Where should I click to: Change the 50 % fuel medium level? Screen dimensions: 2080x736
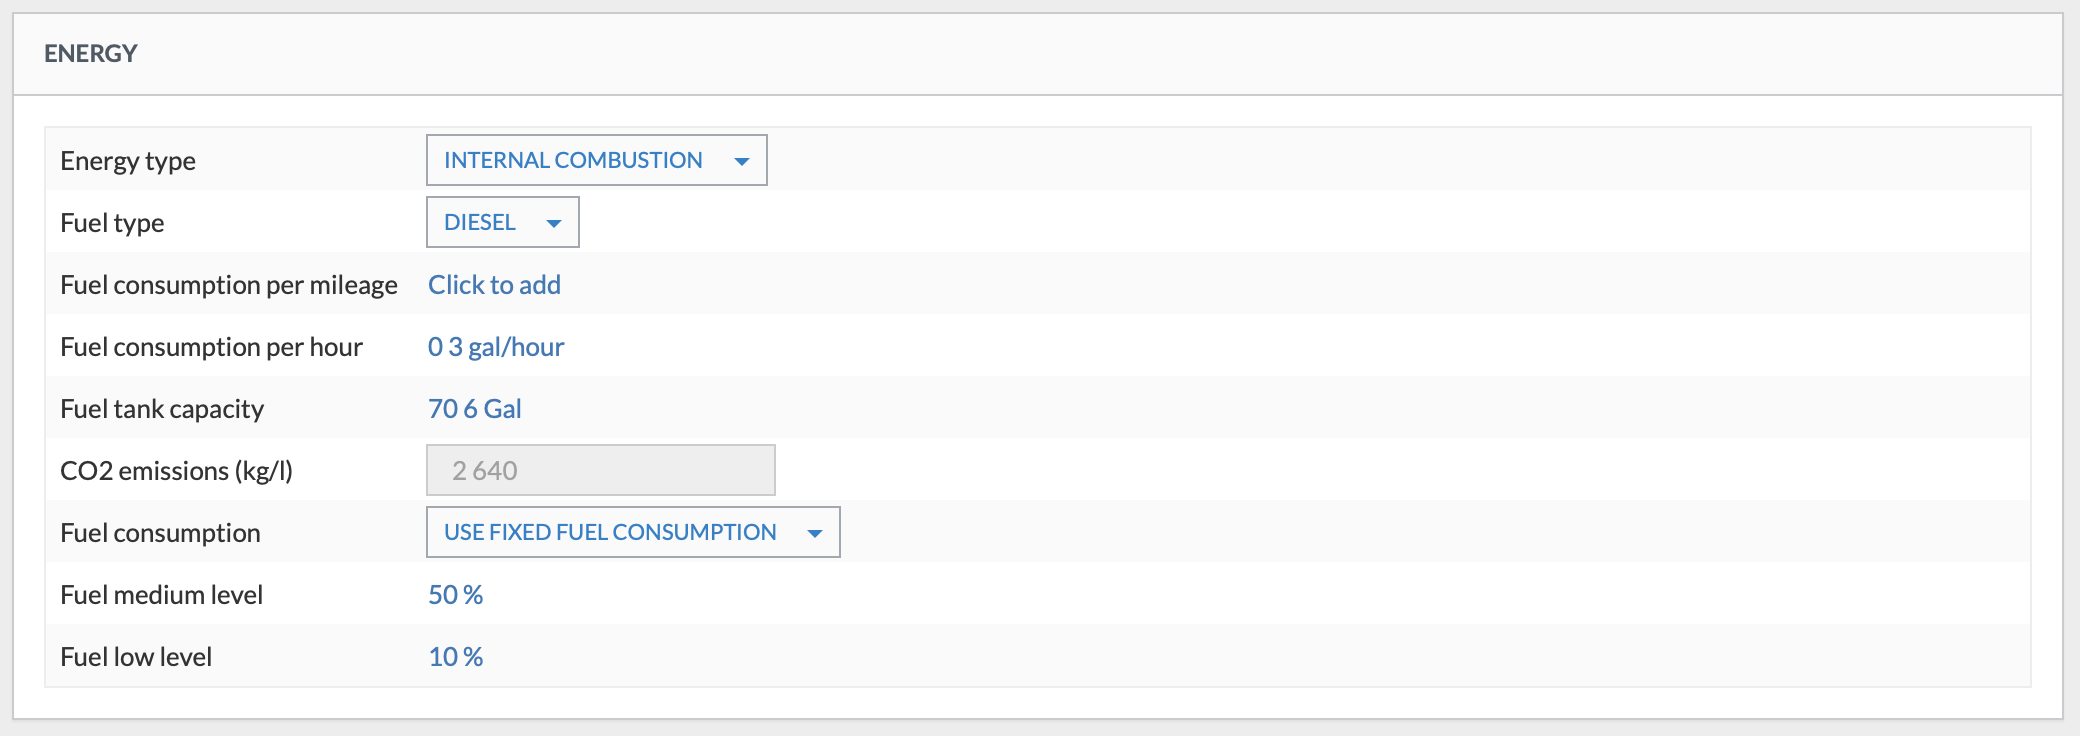point(455,595)
